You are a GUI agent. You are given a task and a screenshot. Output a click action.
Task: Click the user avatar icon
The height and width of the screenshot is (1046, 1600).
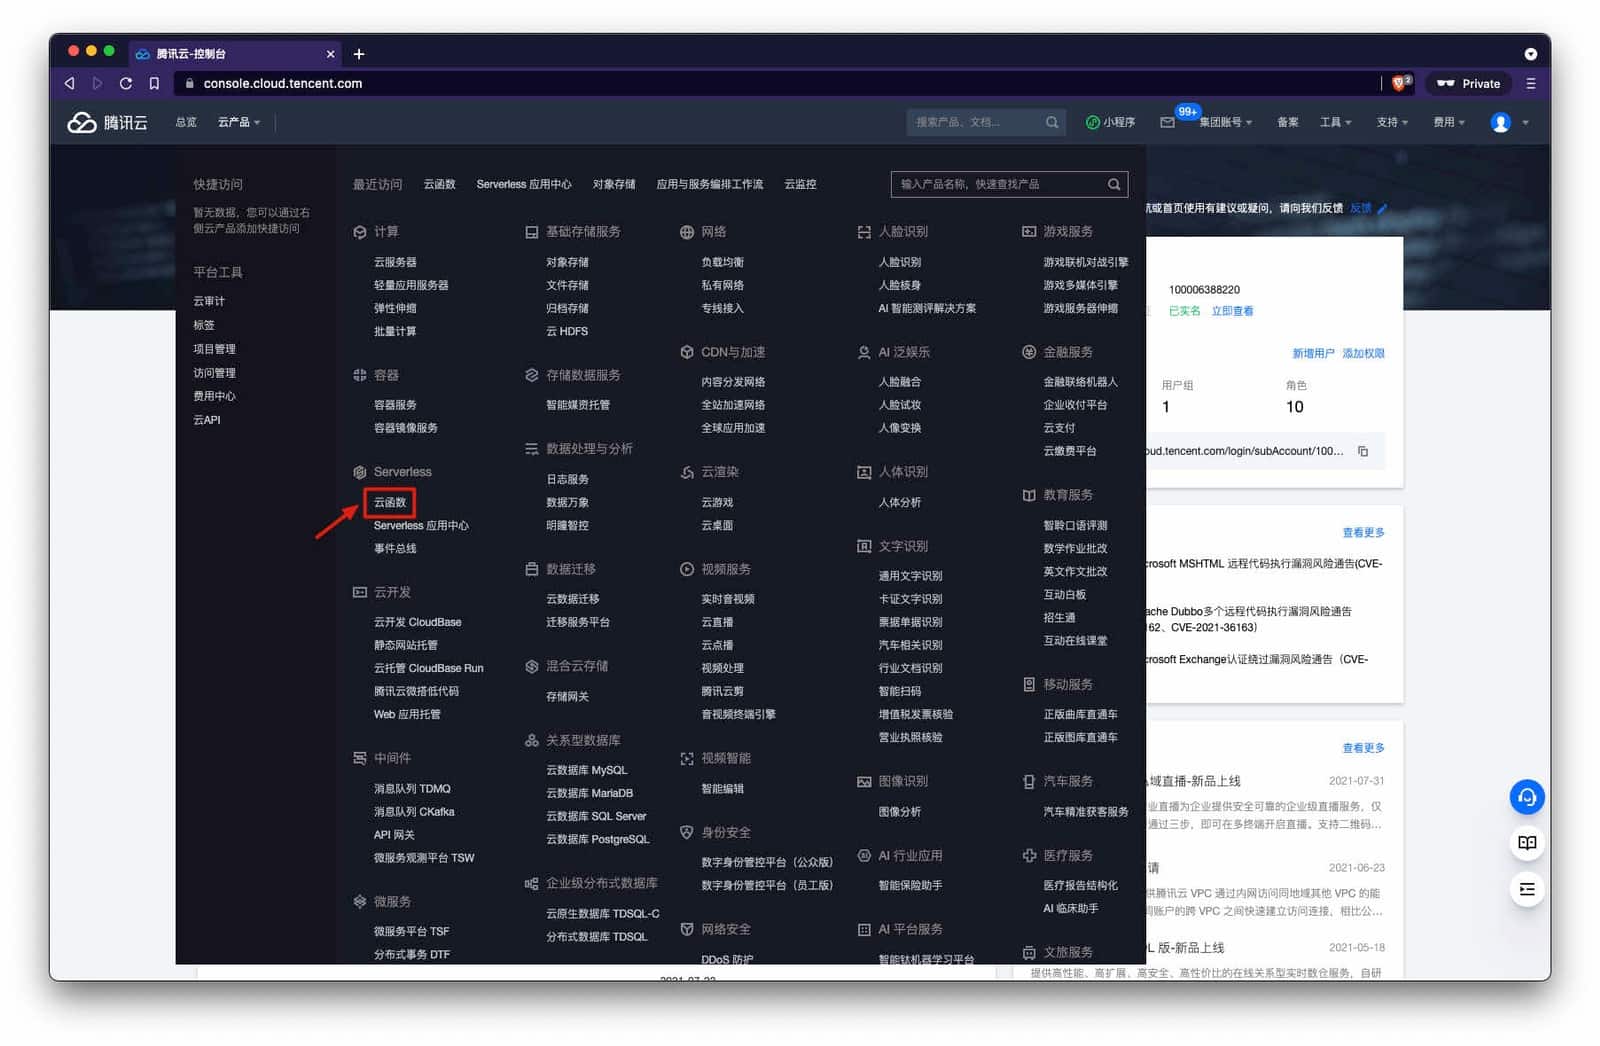click(x=1500, y=122)
